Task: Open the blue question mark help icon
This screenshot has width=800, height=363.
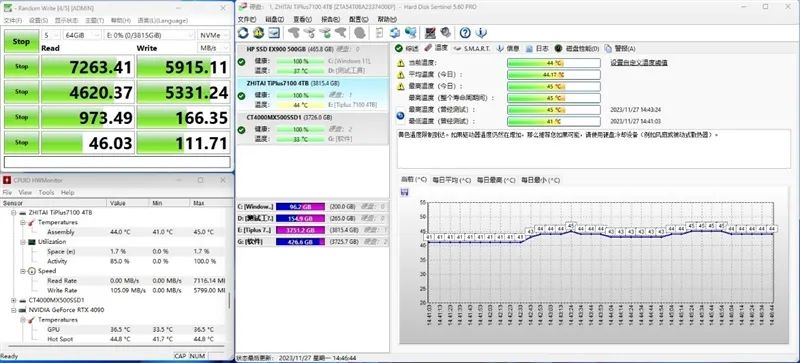Action: [x=465, y=33]
